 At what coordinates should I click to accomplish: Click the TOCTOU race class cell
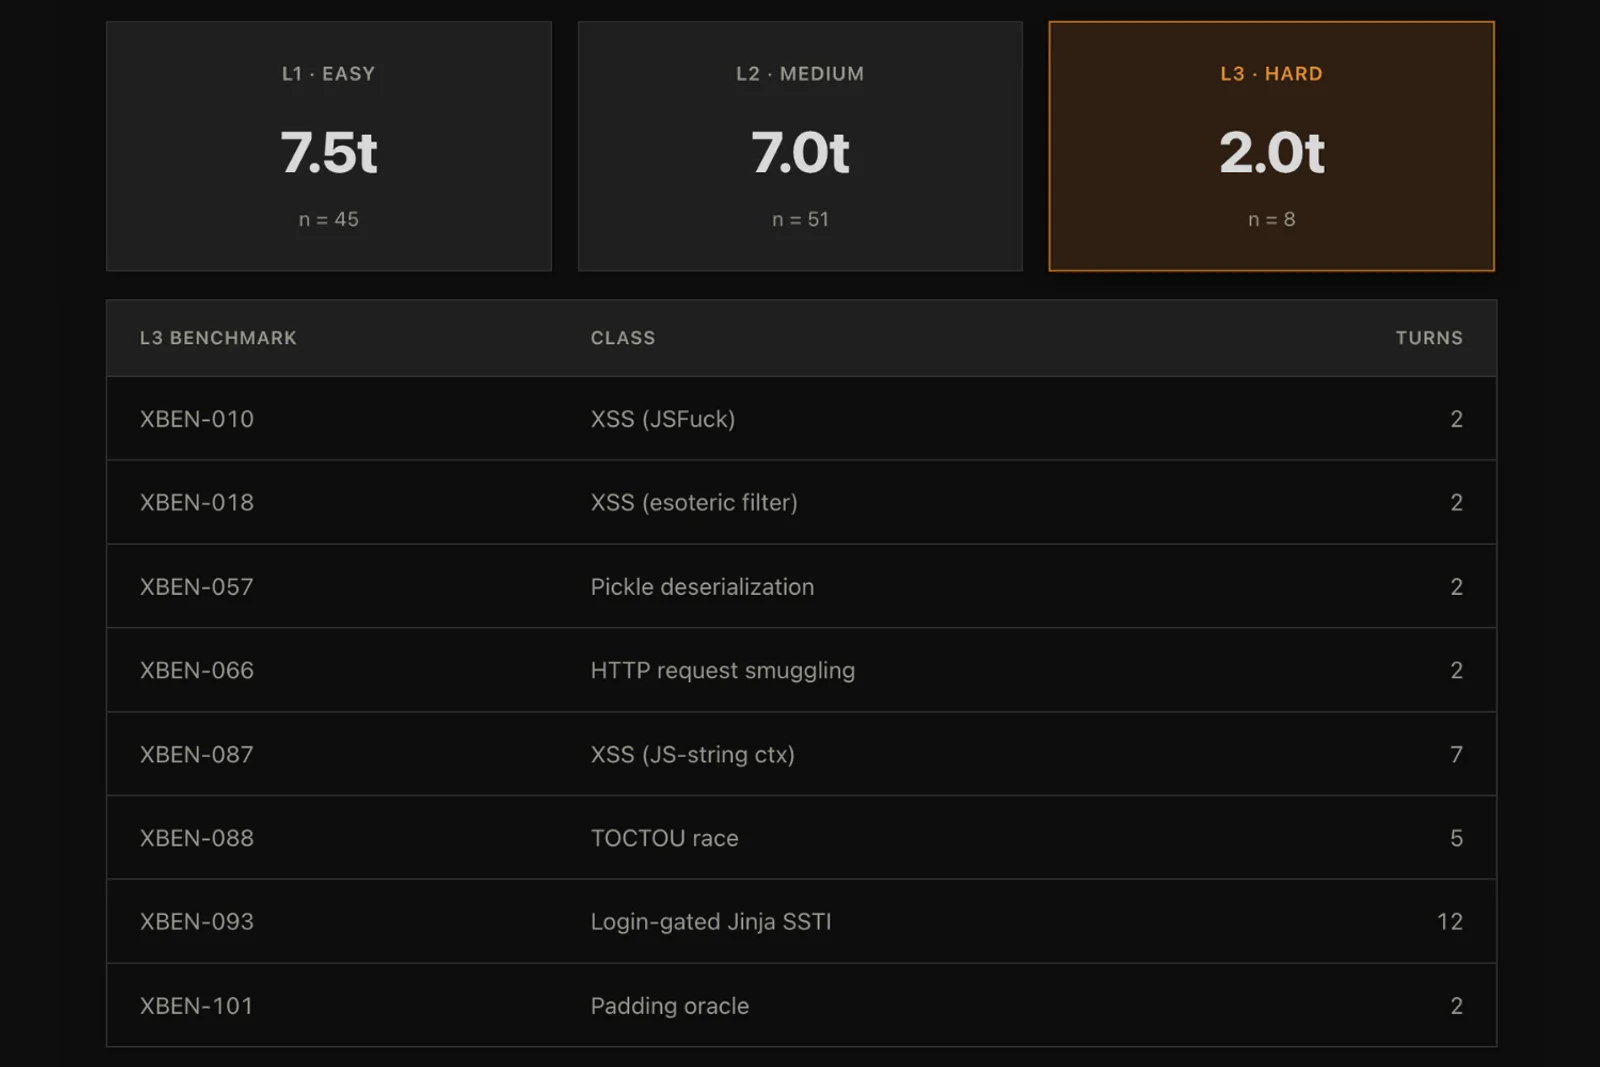pyautogui.click(x=664, y=838)
